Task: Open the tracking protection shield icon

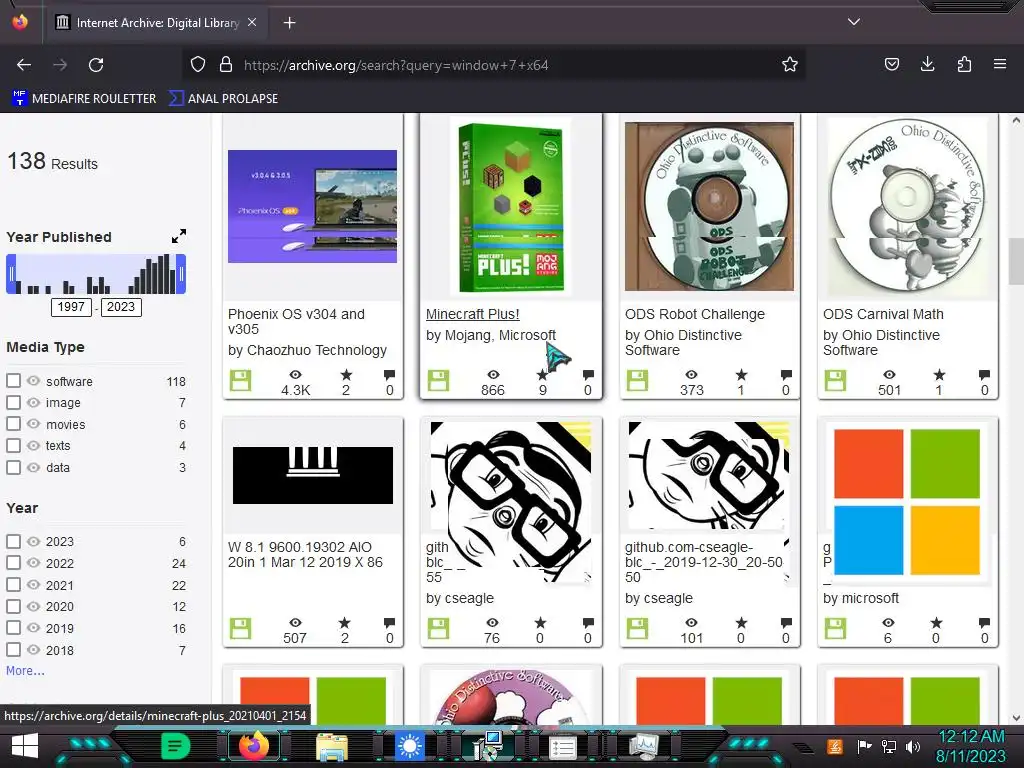Action: click(x=198, y=64)
